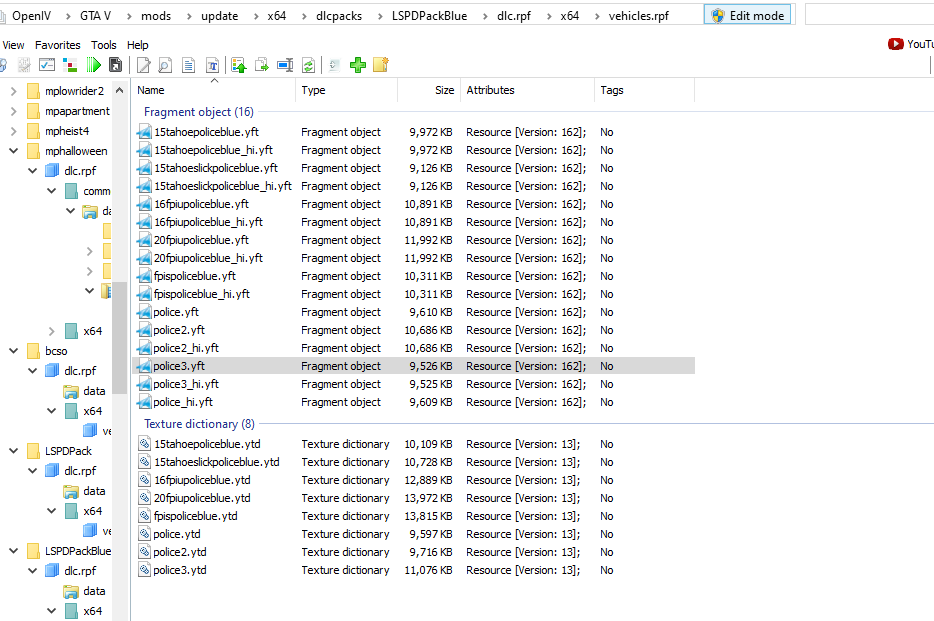Toggle Edit mode button
Screen dimensions: 934x621
pos(748,15)
